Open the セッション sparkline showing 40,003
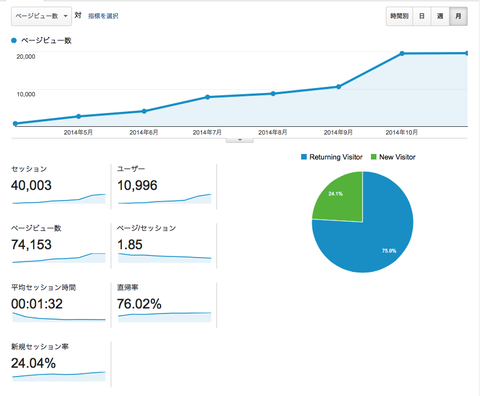Image resolution: width=480 pixels, height=396 pixels. click(59, 199)
